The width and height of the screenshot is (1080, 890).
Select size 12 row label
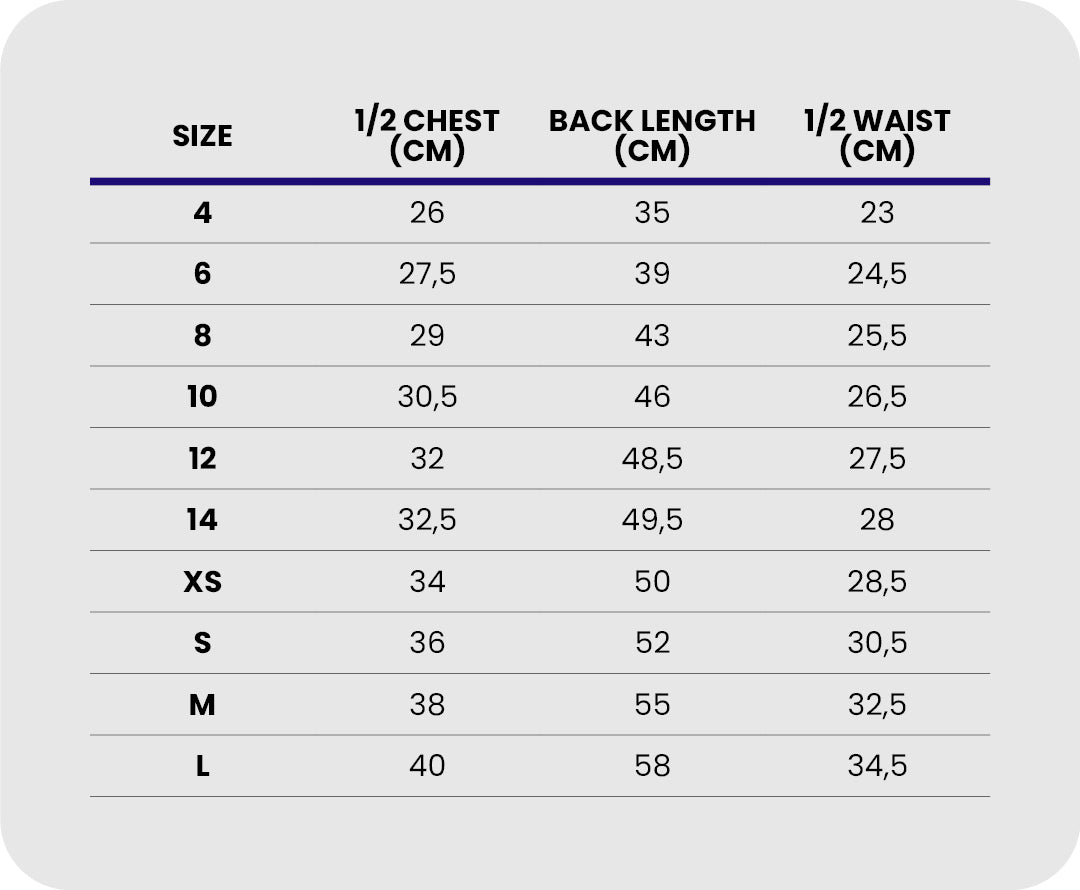pos(202,459)
